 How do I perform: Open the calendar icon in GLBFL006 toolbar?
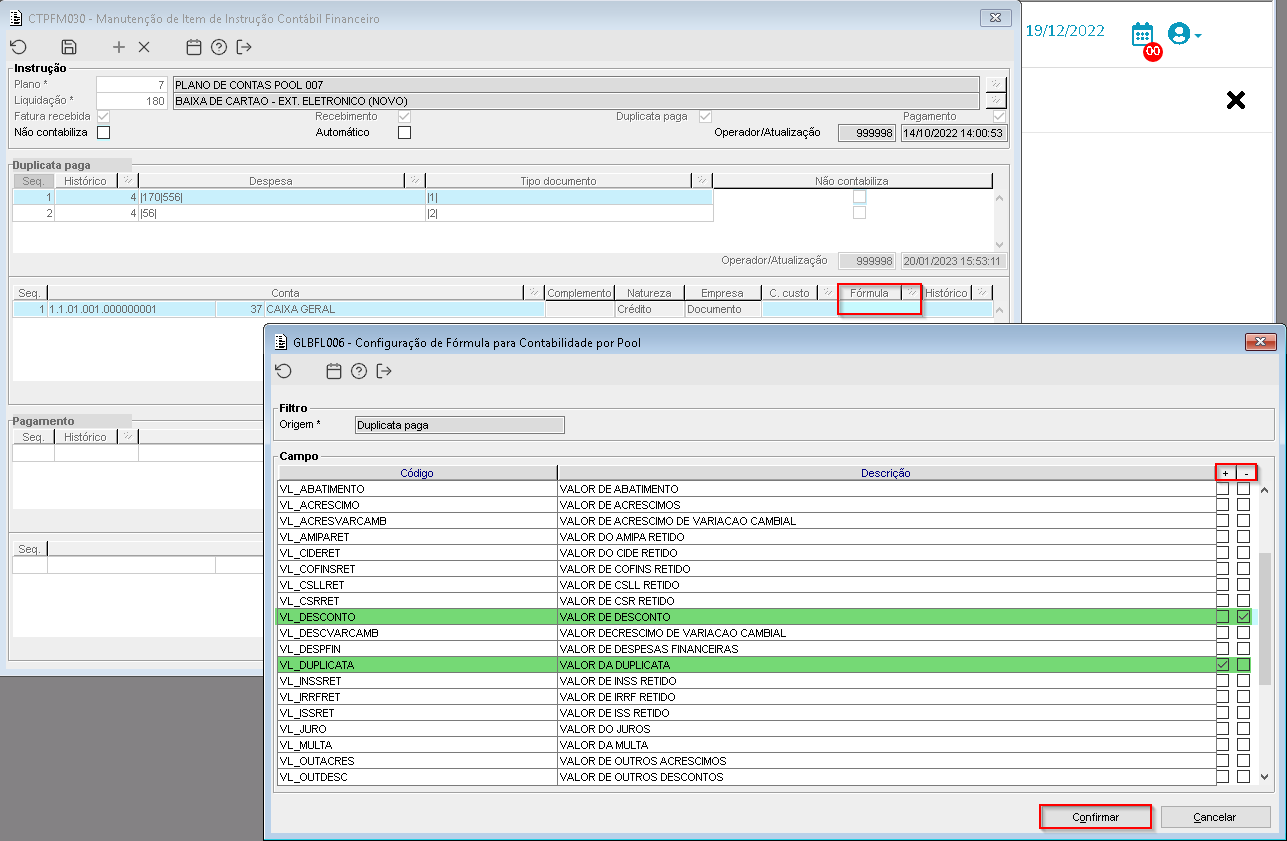[334, 371]
